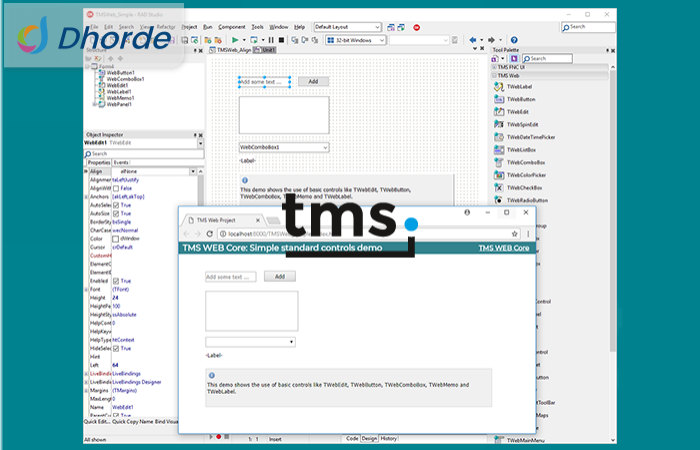
Task: Open the Component menu
Action: [232, 27]
